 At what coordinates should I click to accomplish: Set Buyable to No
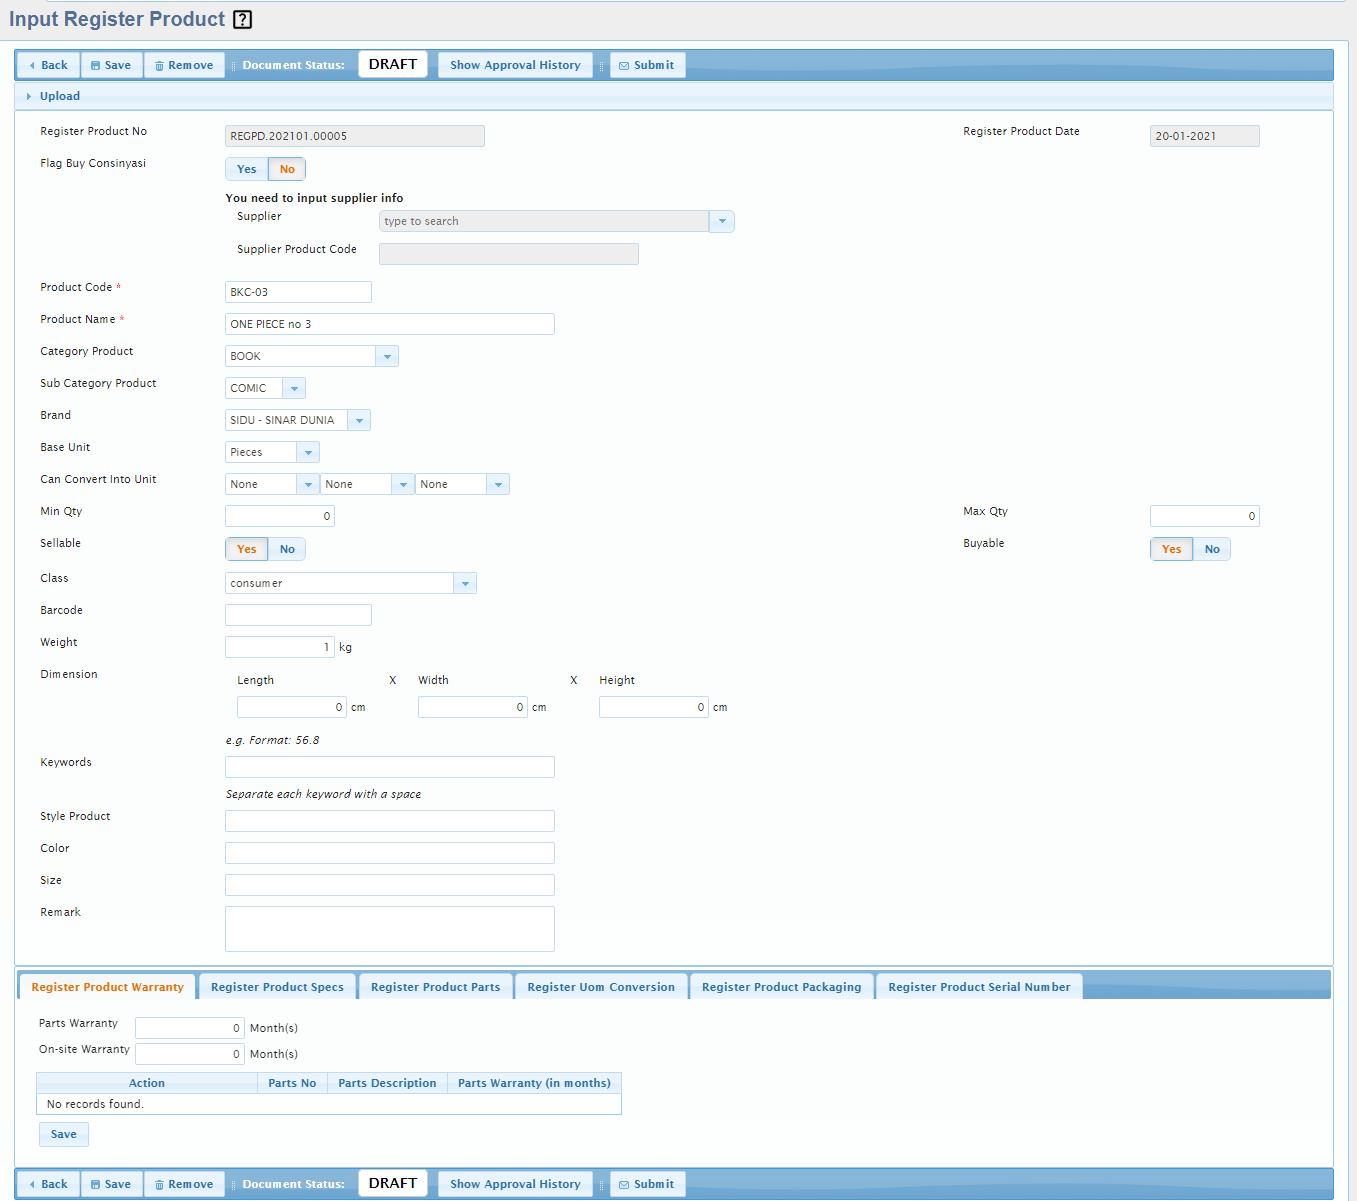tap(1212, 549)
